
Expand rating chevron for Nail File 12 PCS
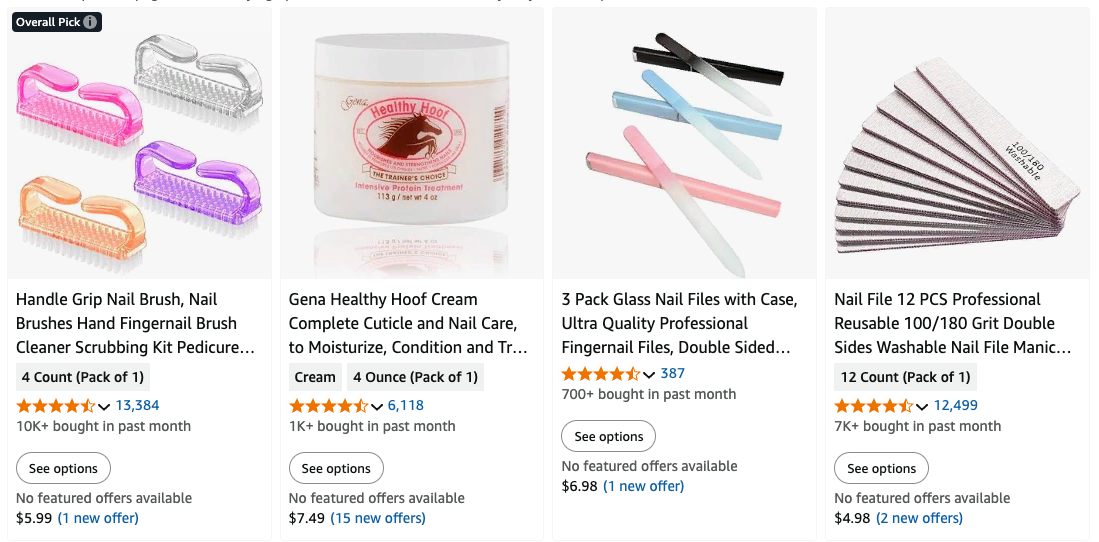click(x=922, y=407)
